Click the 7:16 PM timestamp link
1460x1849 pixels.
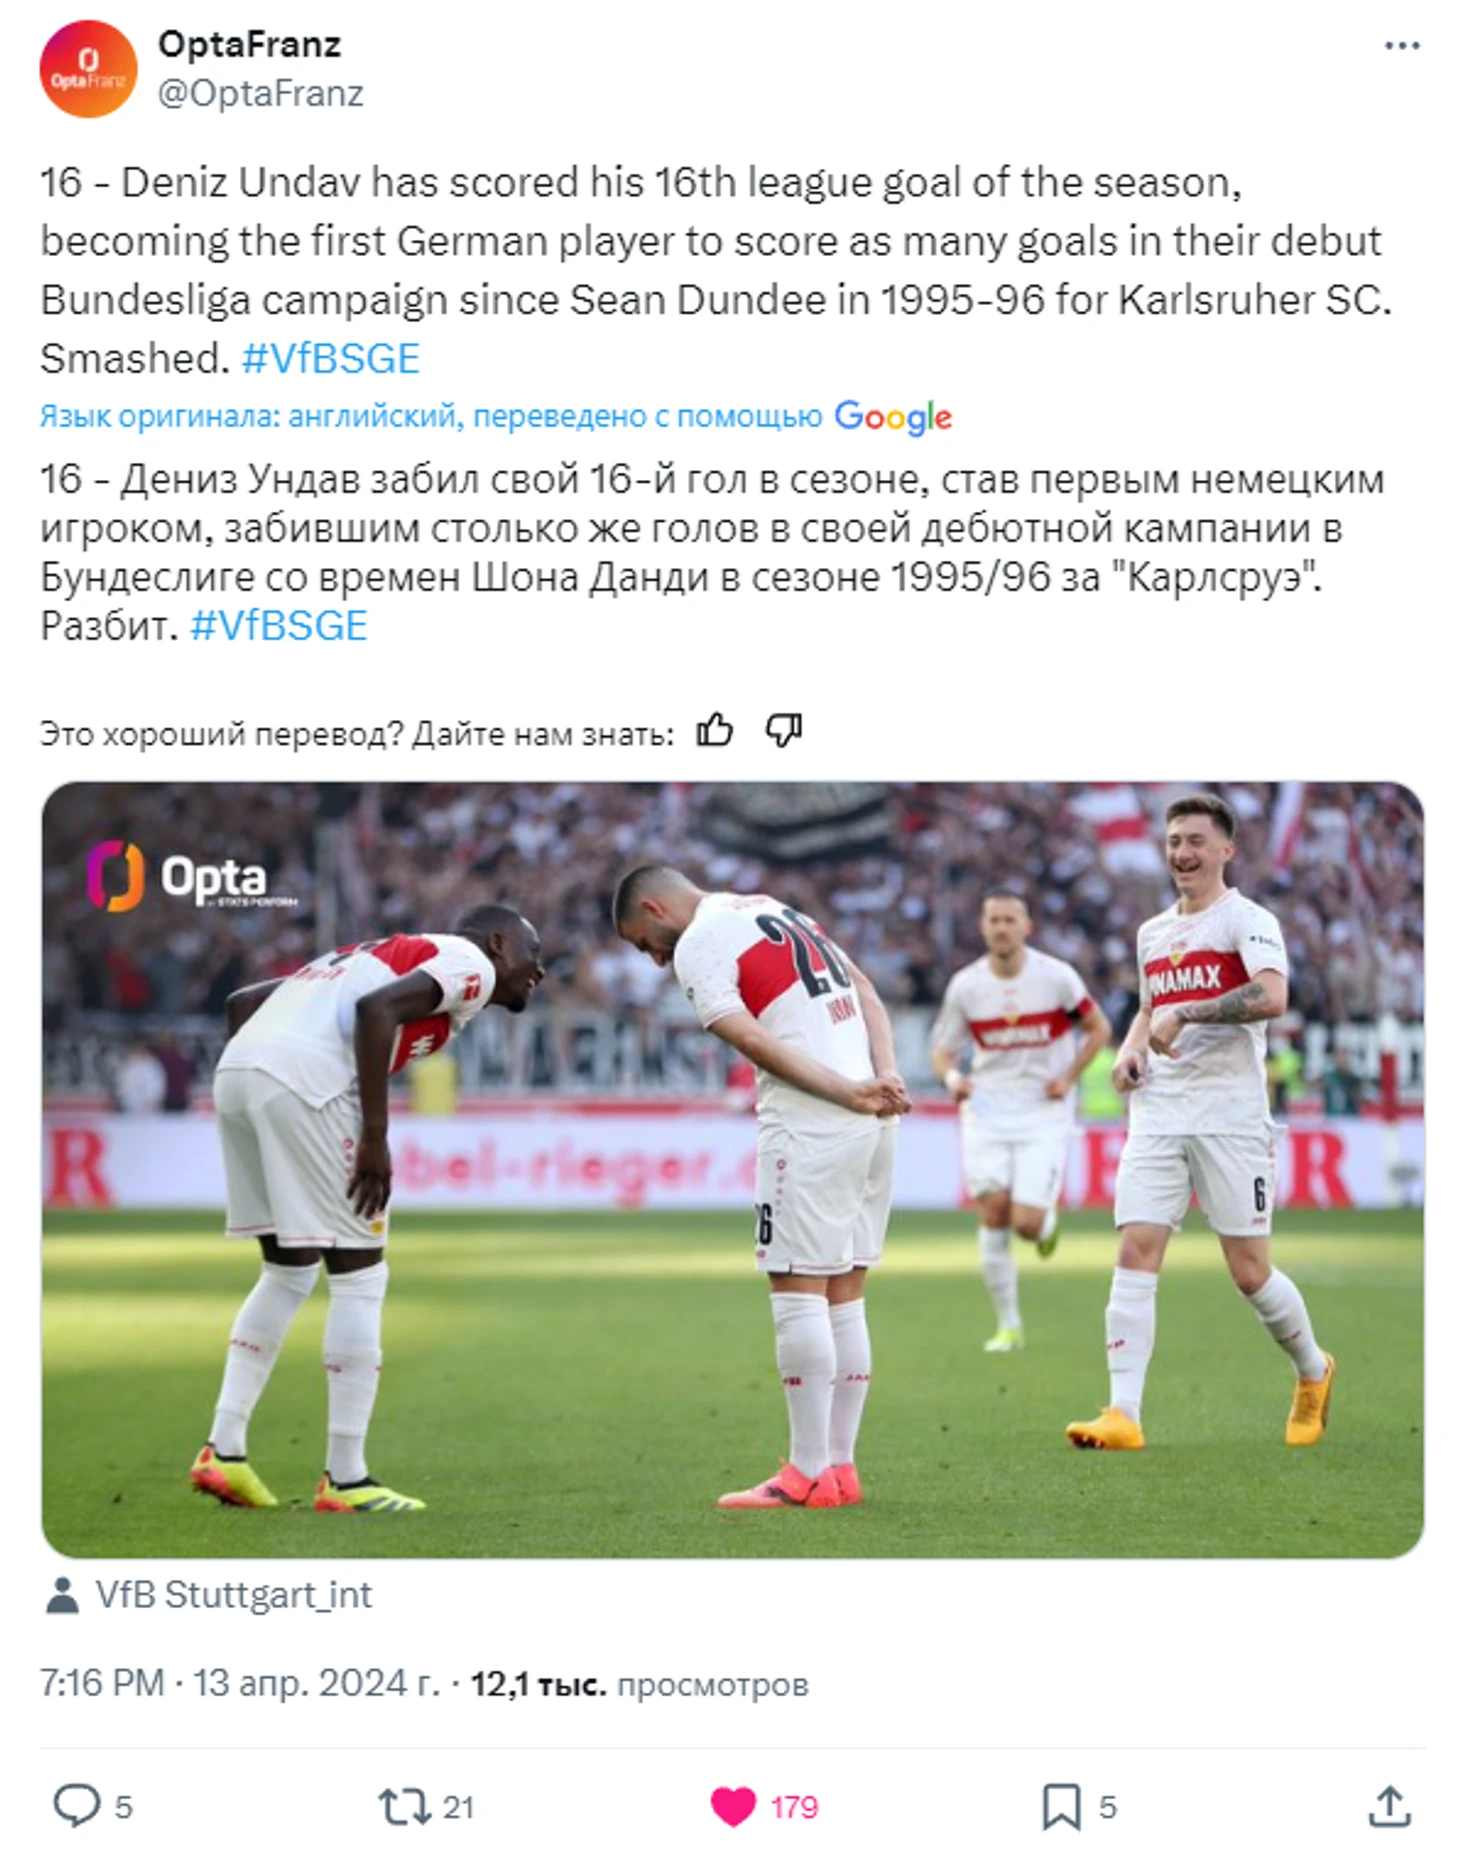coord(239,1683)
